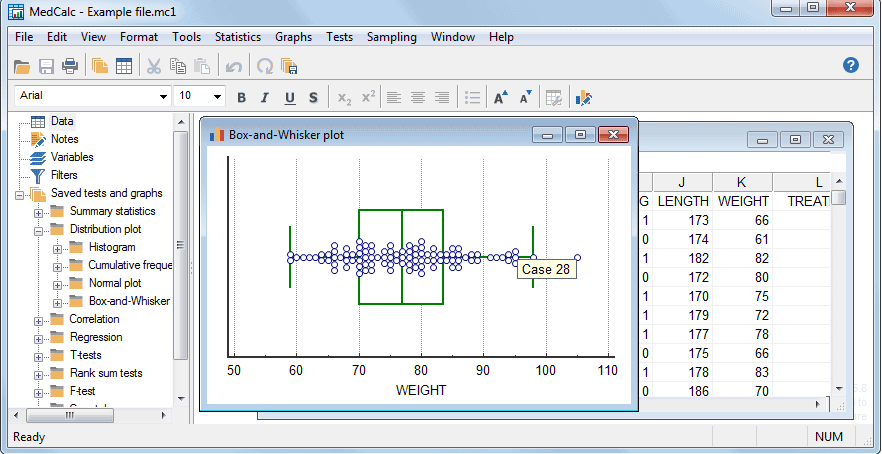The height and width of the screenshot is (454, 882).
Task: Click the increase font size icon
Action: click(501, 97)
